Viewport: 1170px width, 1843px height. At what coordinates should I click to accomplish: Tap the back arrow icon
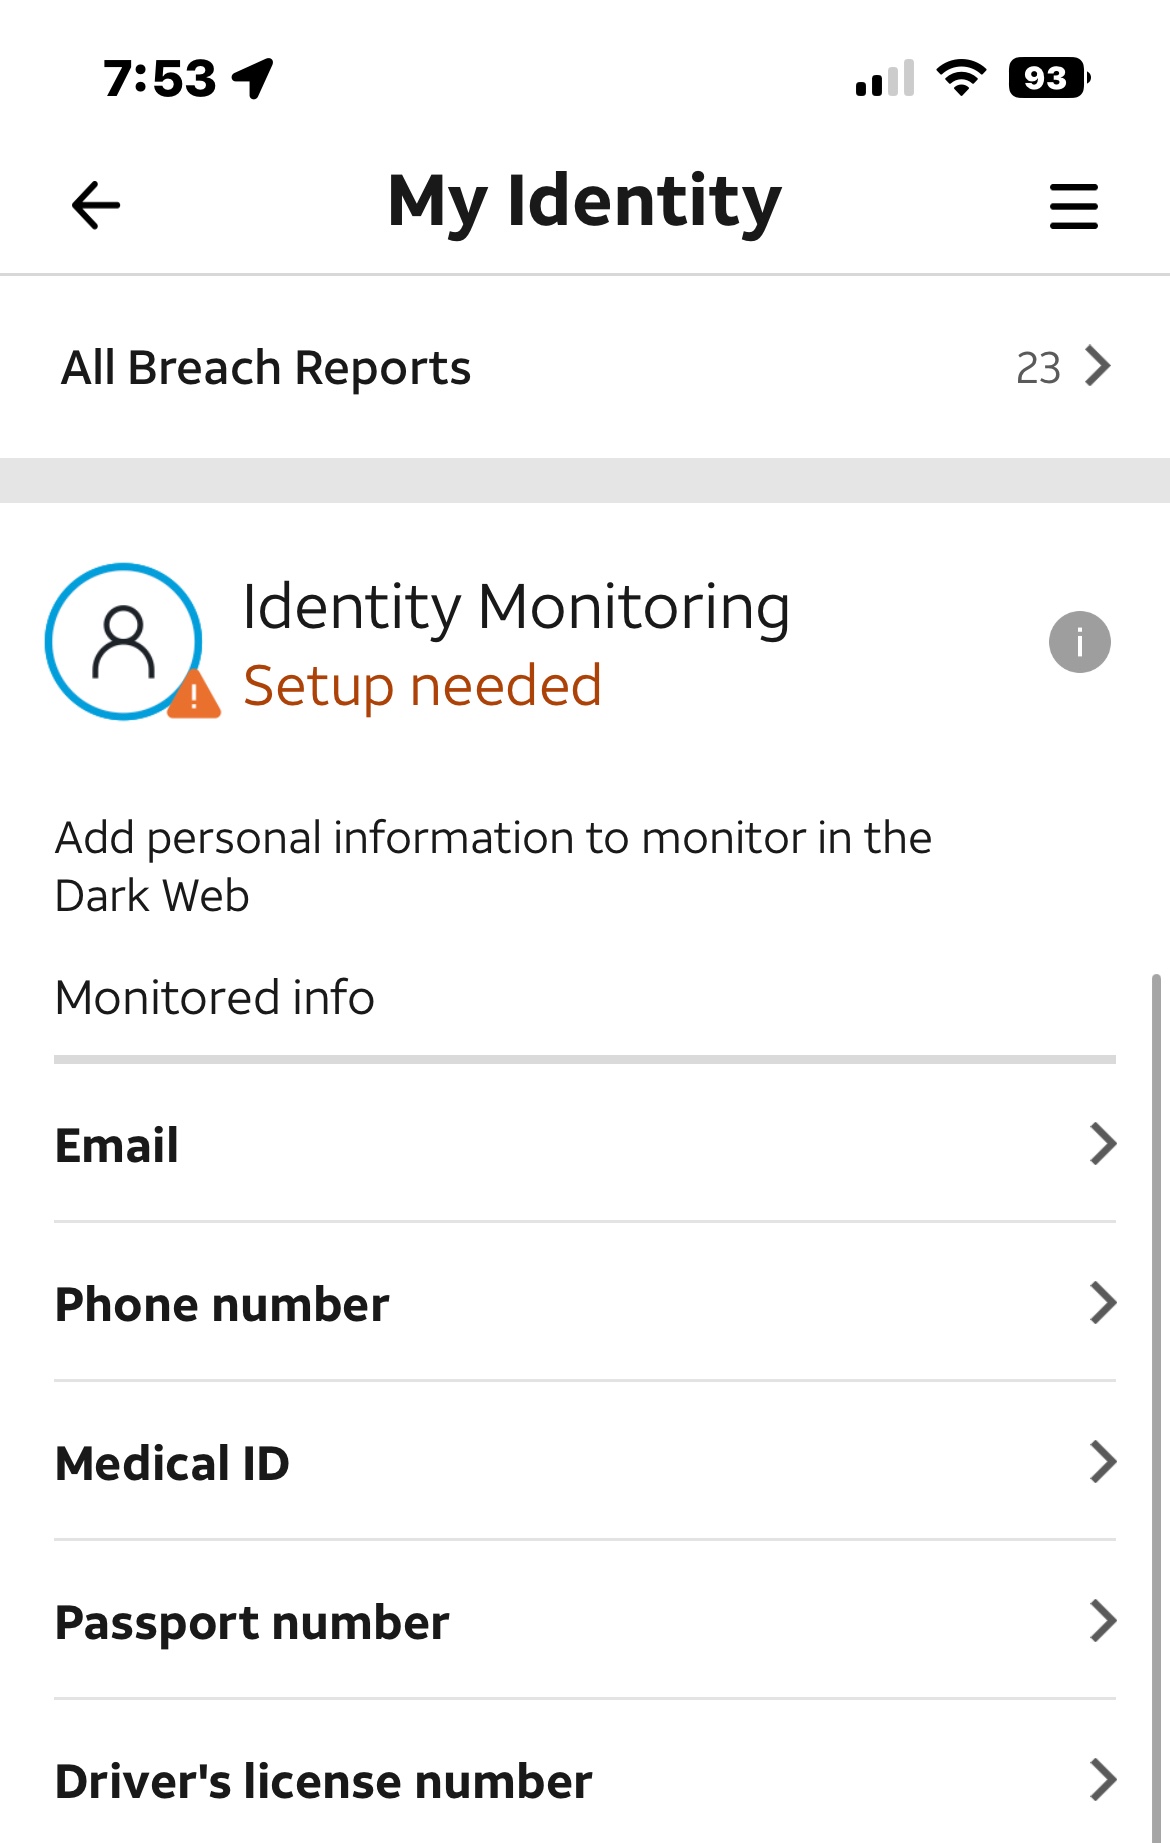click(x=96, y=205)
